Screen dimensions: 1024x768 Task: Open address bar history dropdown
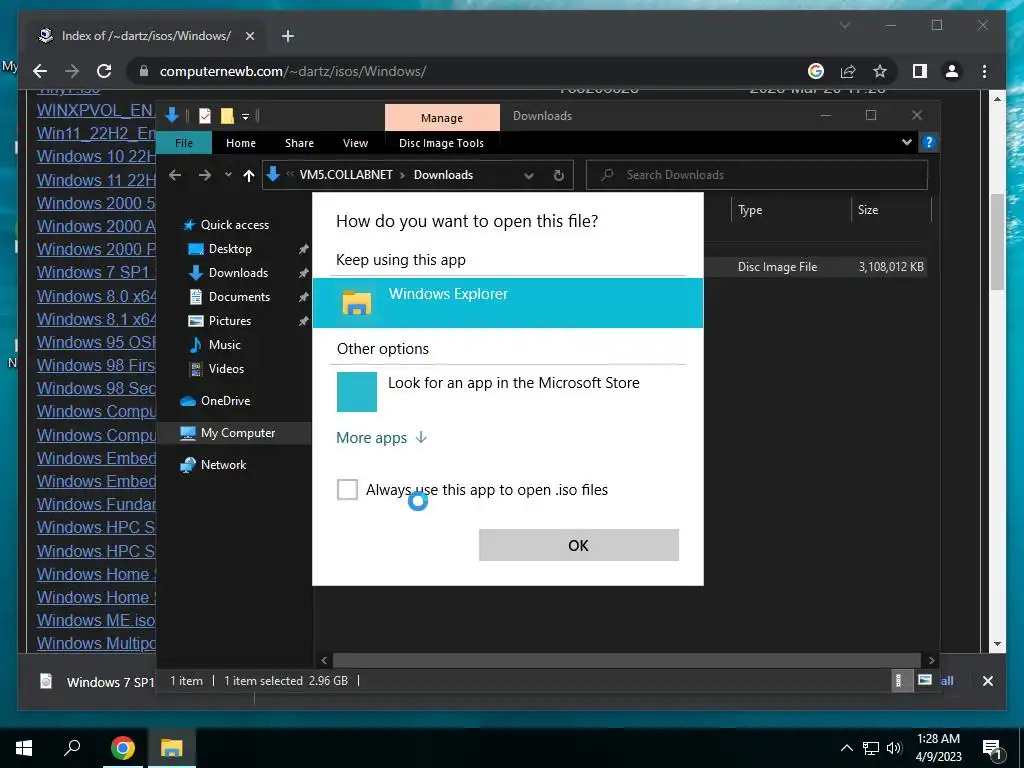(x=529, y=175)
